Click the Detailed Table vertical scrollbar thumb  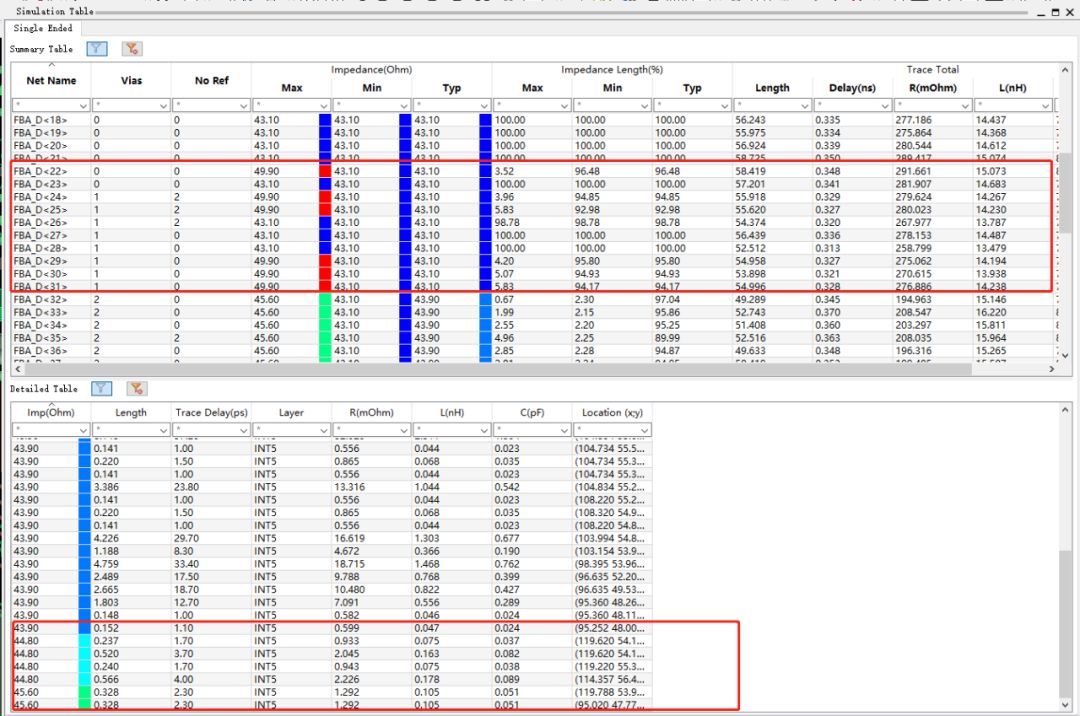tap(1065, 626)
